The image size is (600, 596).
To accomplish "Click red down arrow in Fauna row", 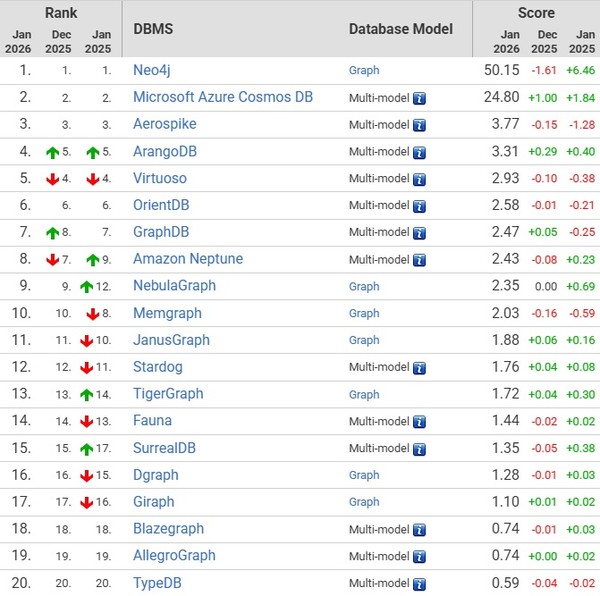I will [87, 422].
